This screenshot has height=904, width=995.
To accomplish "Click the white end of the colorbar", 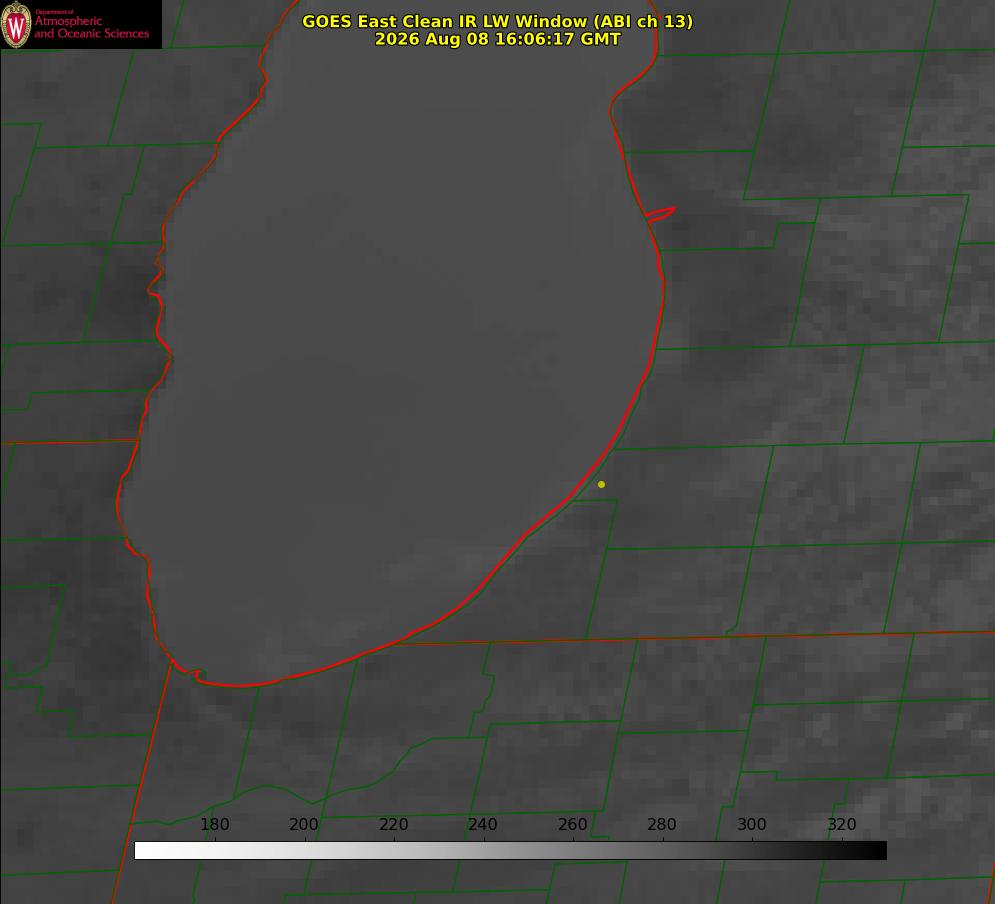I will tap(143, 851).
